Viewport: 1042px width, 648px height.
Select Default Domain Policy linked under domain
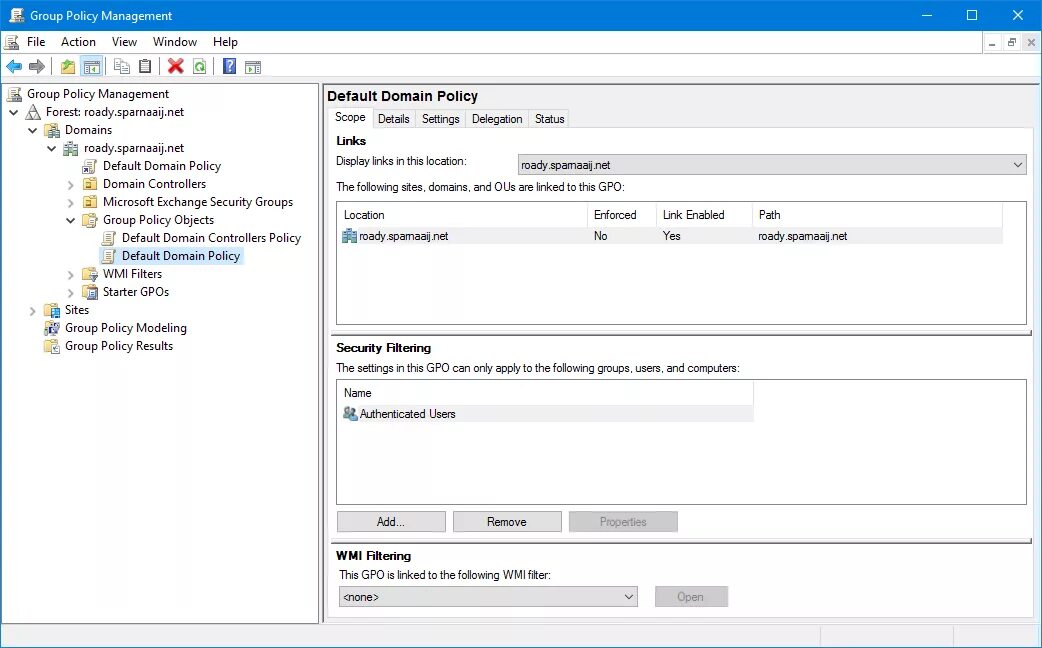click(x=161, y=166)
